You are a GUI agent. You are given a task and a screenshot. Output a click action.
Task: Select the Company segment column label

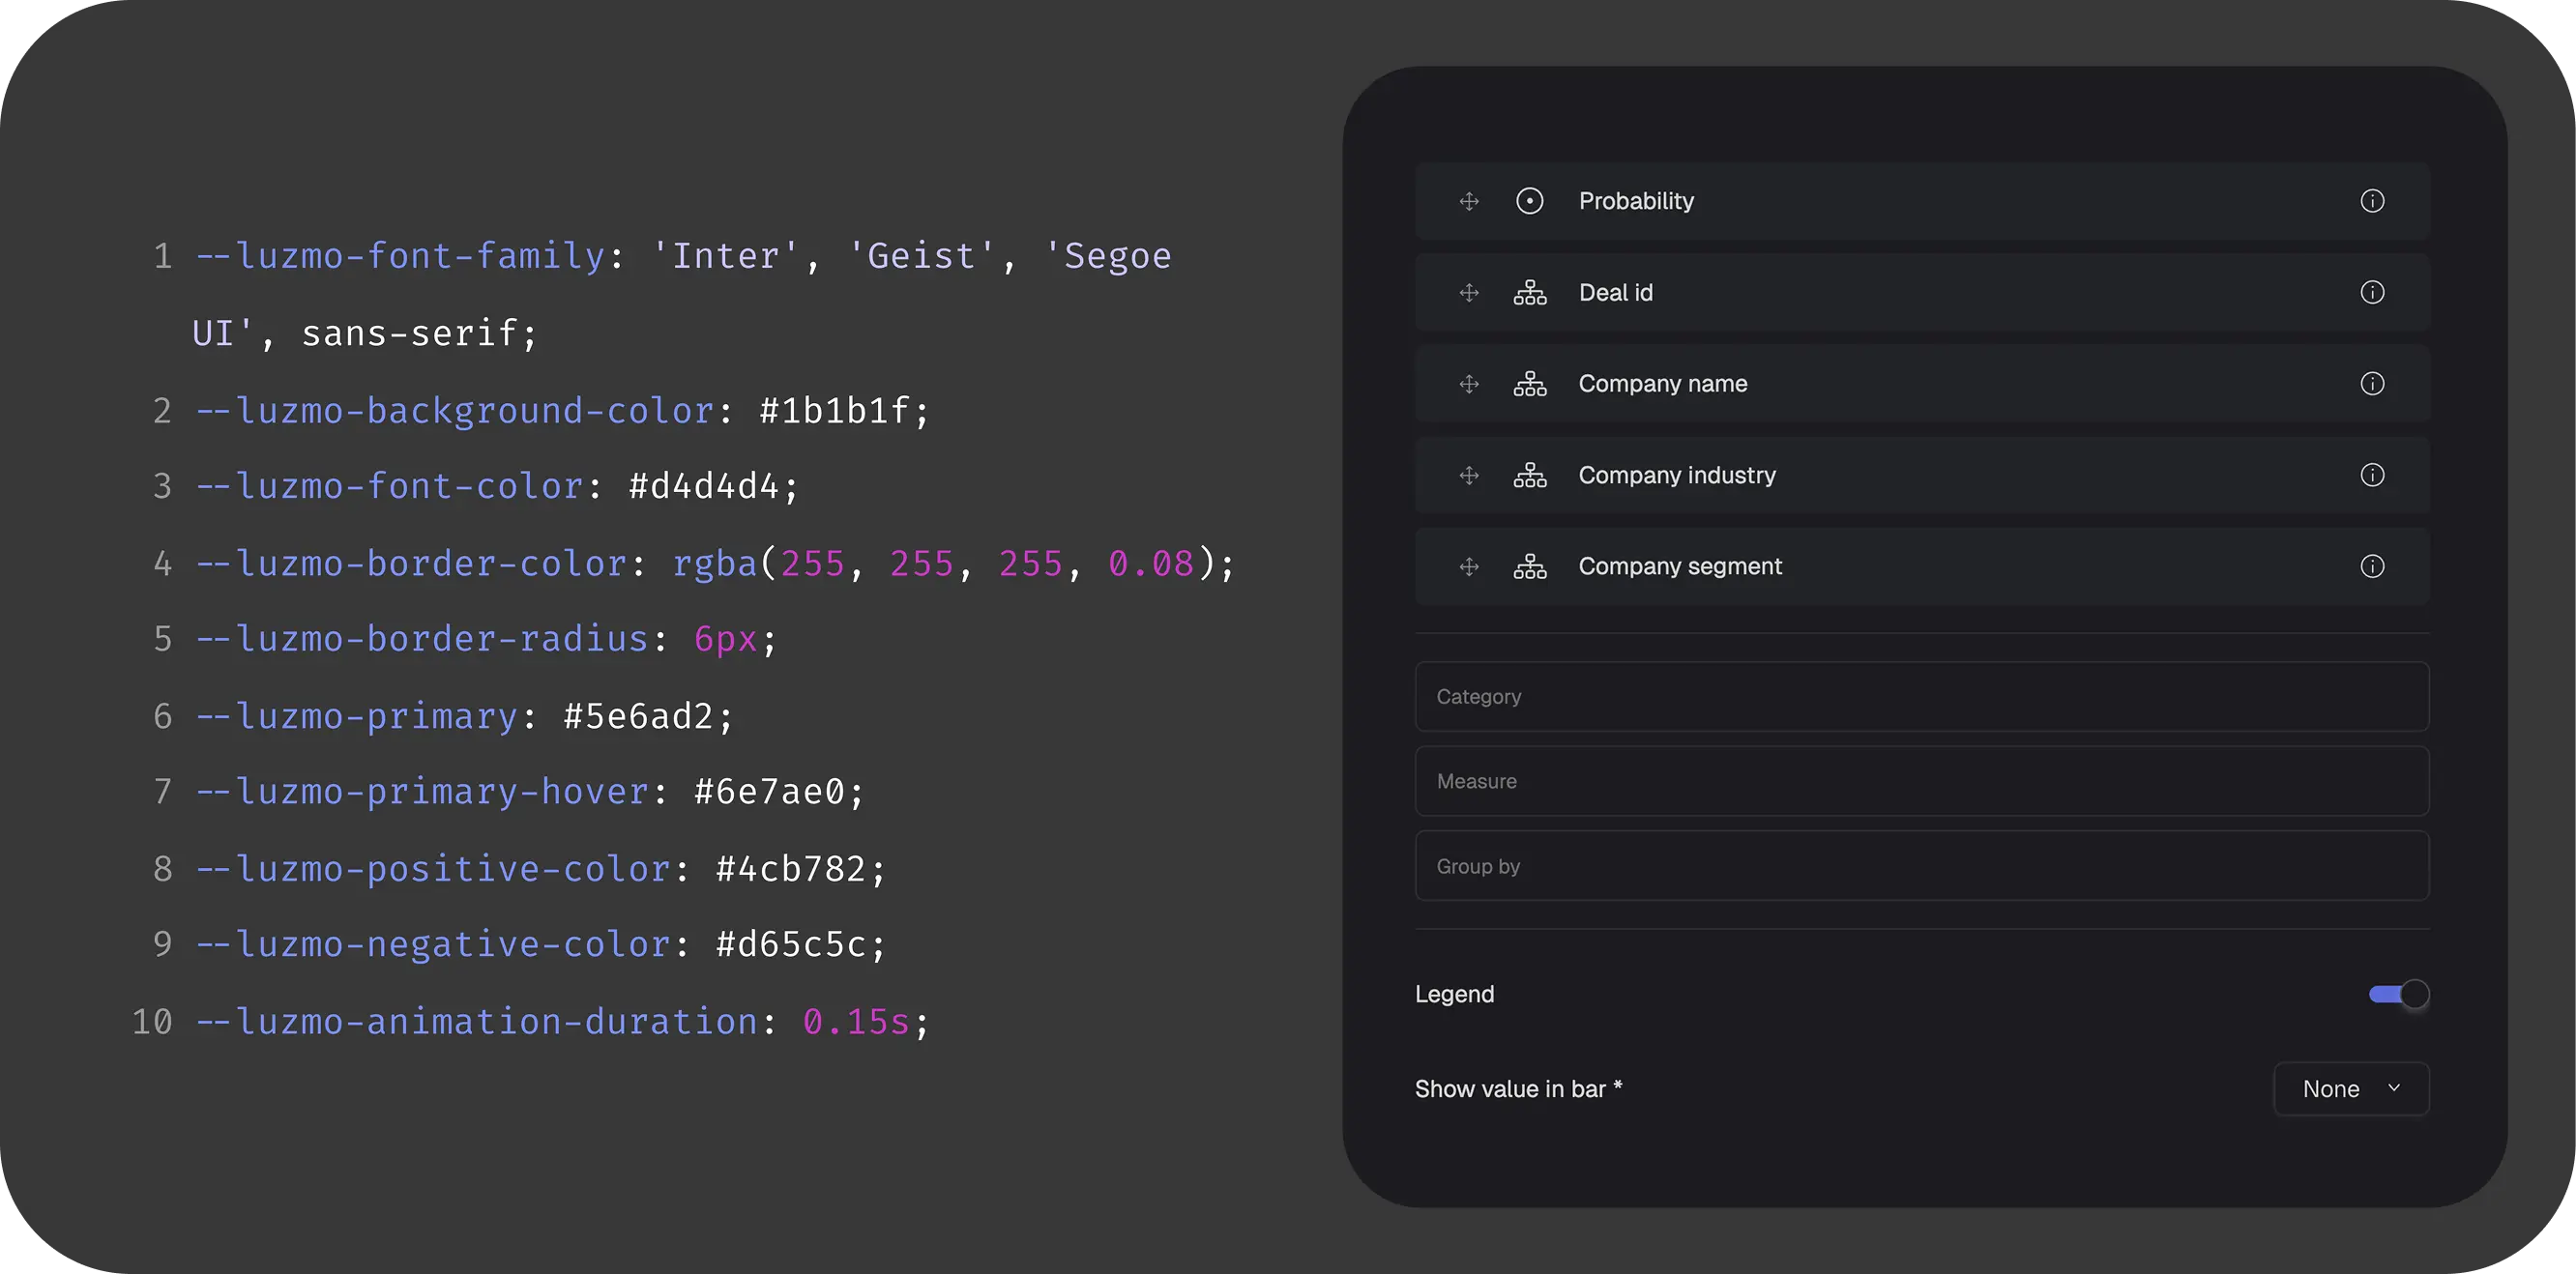click(1680, 566)
